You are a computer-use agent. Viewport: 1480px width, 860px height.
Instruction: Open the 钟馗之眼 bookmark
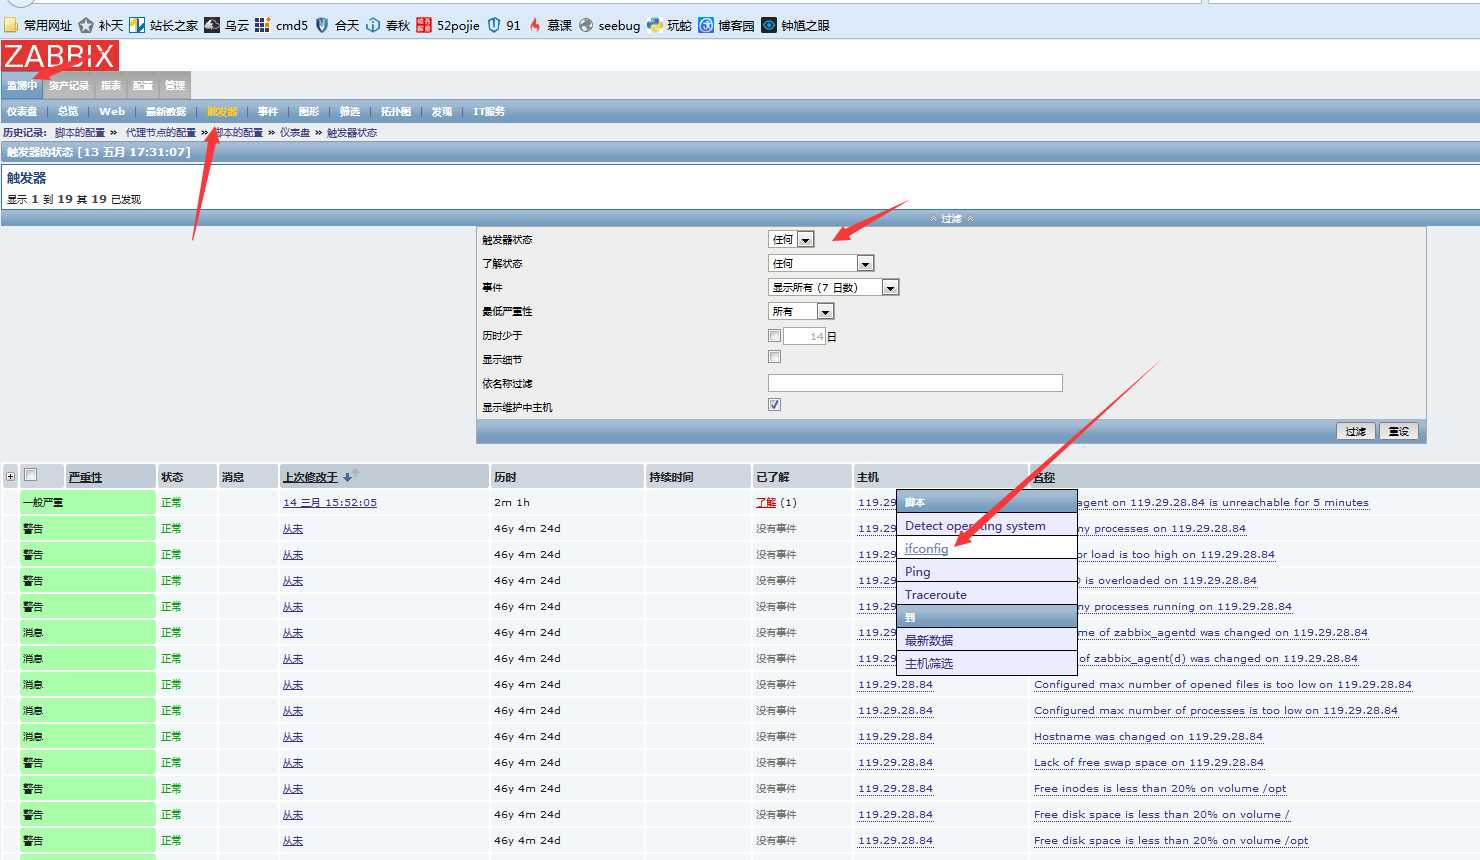tap(795, 25)
